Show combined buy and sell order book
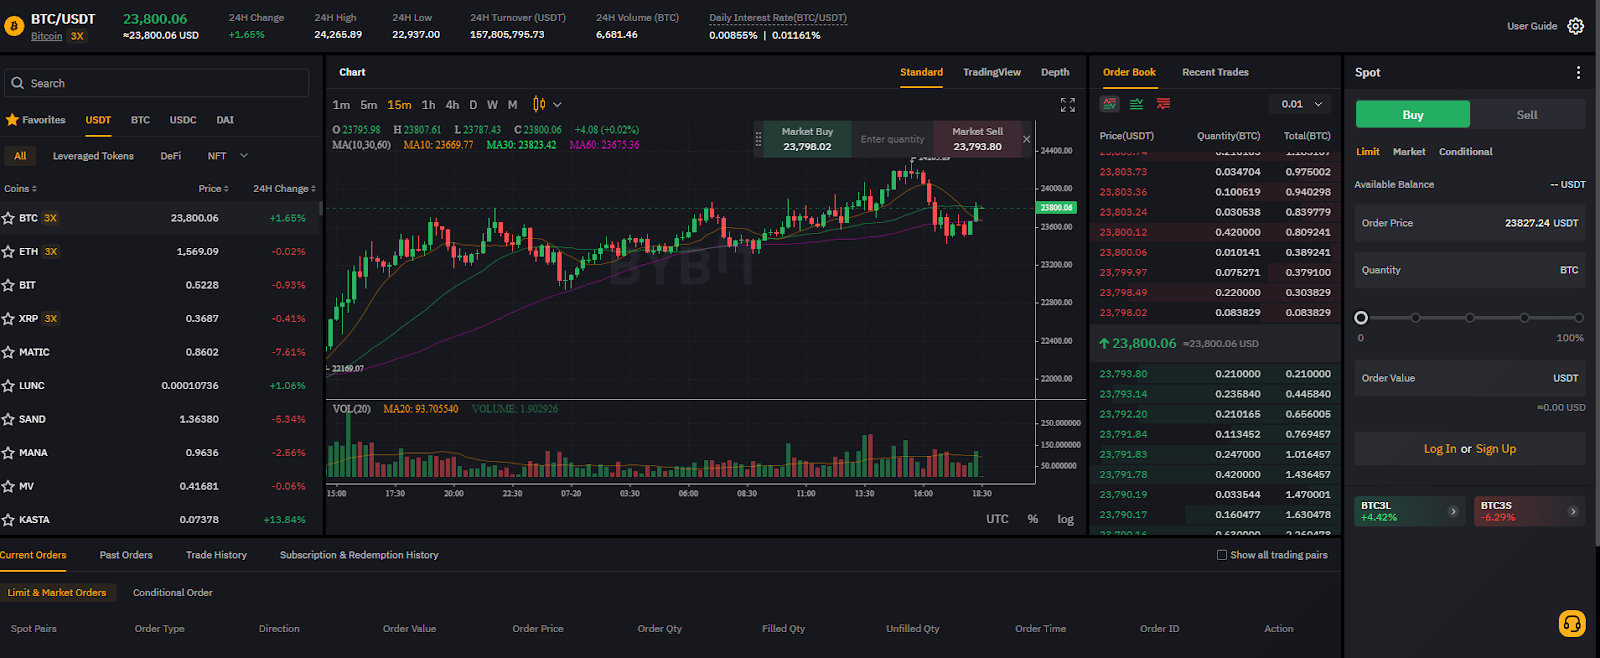Image resolution: width=1600 pixels, height=658 pixels. pyautogui.click(x=1109, y=104)
